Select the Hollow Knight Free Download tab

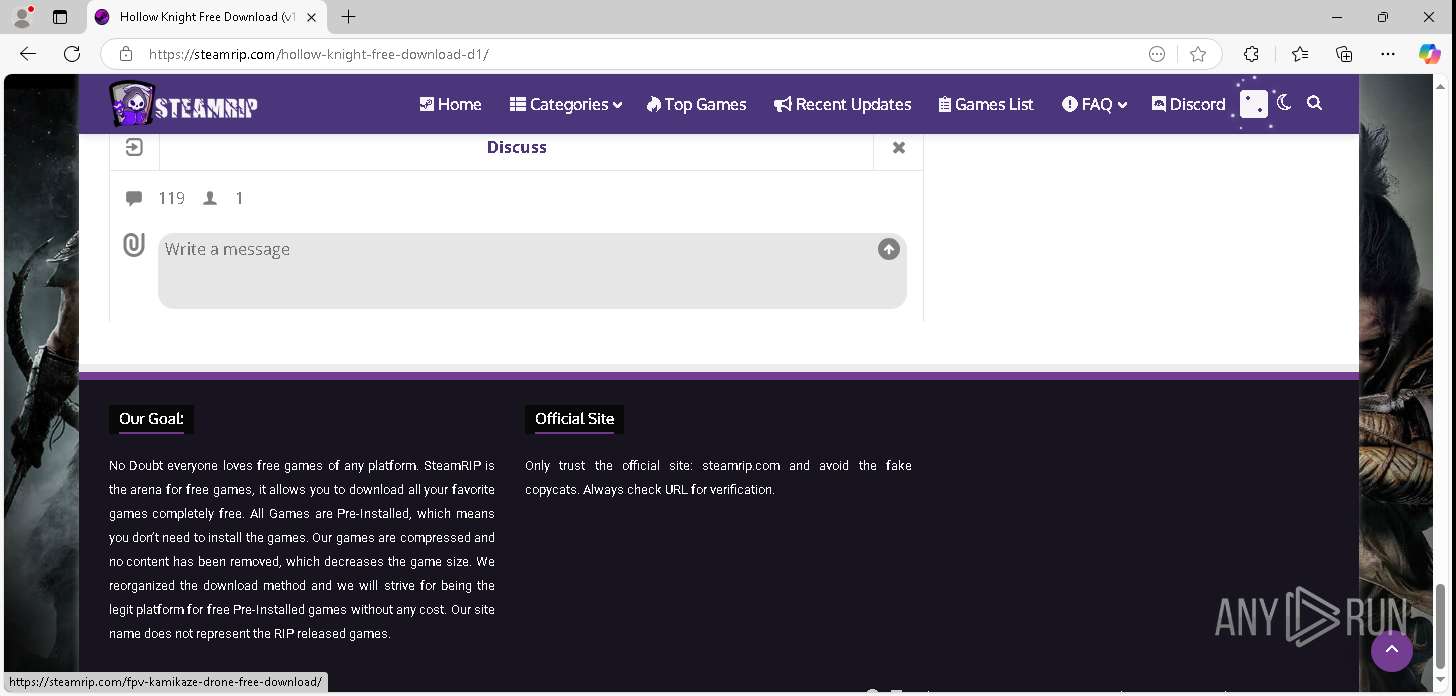206,17
